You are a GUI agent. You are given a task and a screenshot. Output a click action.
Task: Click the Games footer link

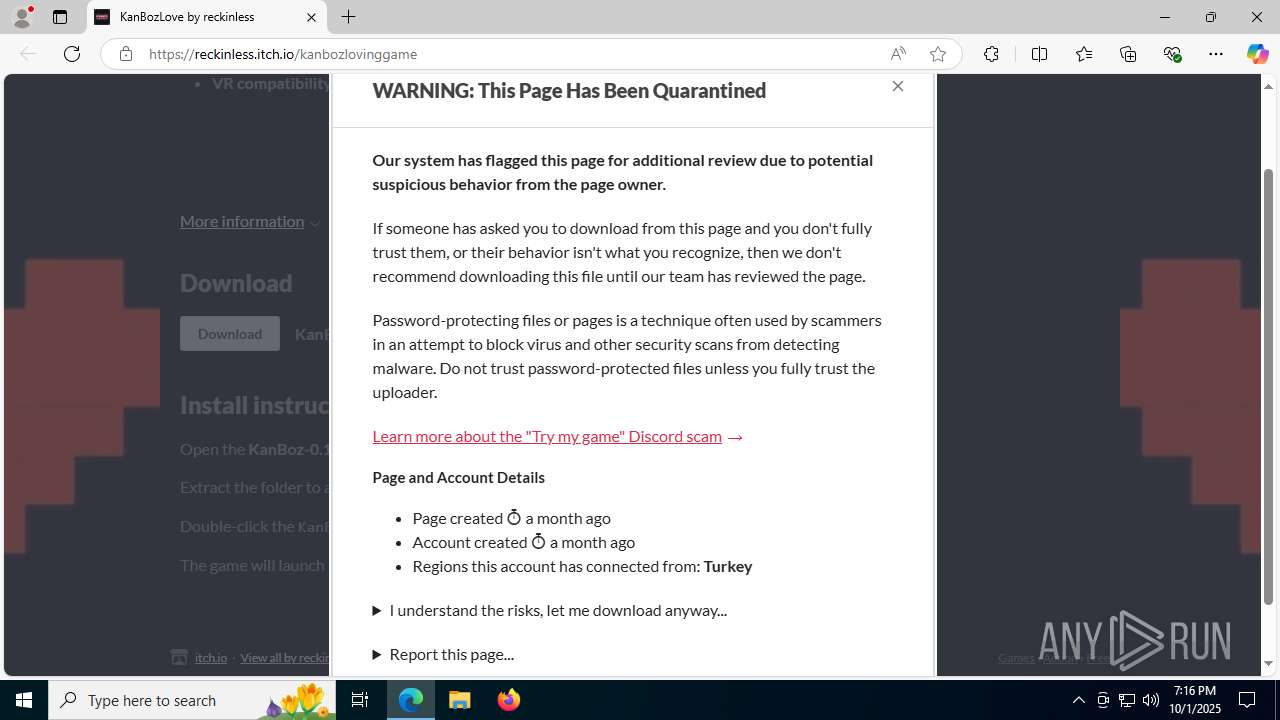pos(1016,657)
